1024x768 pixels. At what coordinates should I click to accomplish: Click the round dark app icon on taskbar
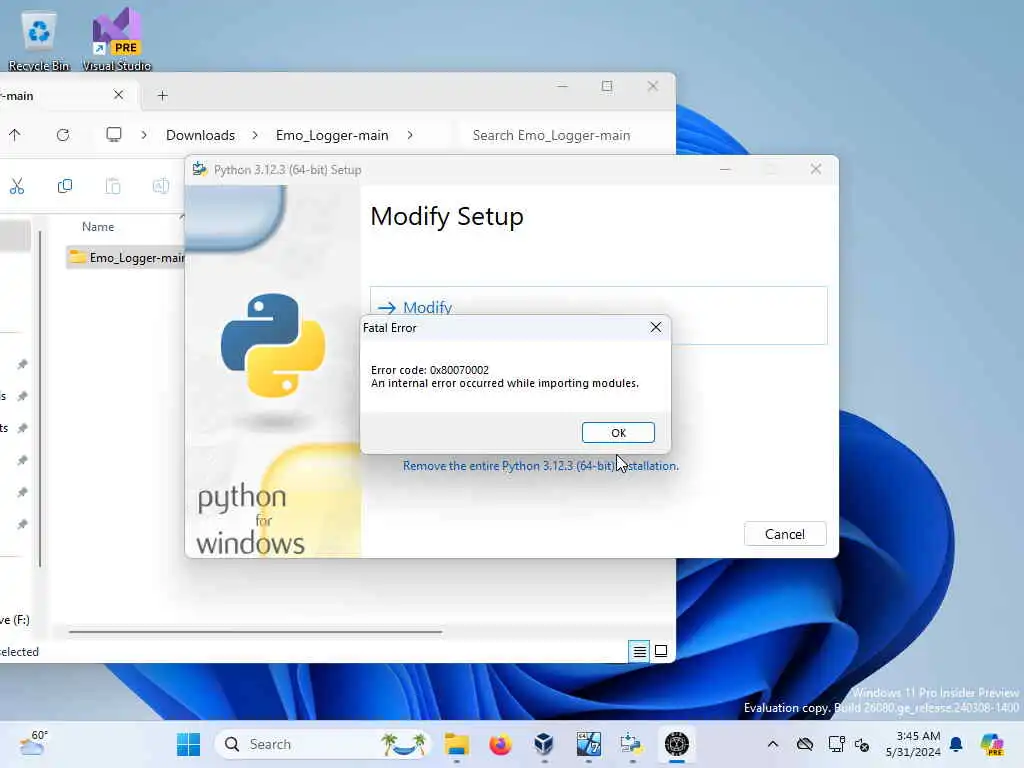677,744
